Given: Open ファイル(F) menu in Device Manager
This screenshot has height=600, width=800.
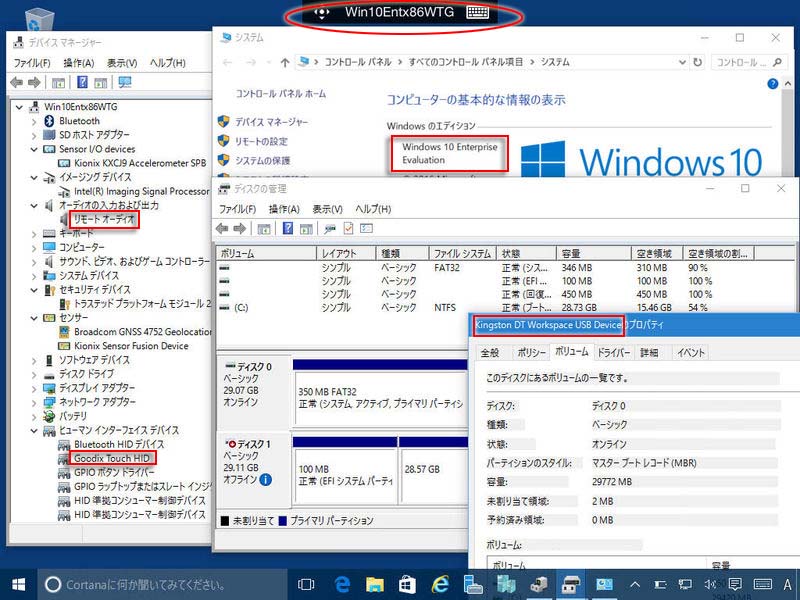Looking at the screenshot, I should (32, 63).
